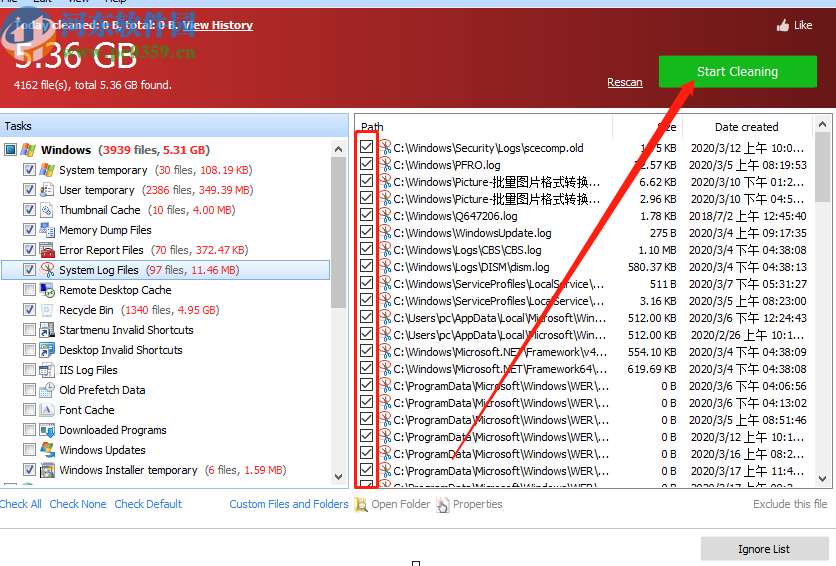Open View History link
Image resolution: width=836 pixels, height=566 pixels.
point(218,25)
